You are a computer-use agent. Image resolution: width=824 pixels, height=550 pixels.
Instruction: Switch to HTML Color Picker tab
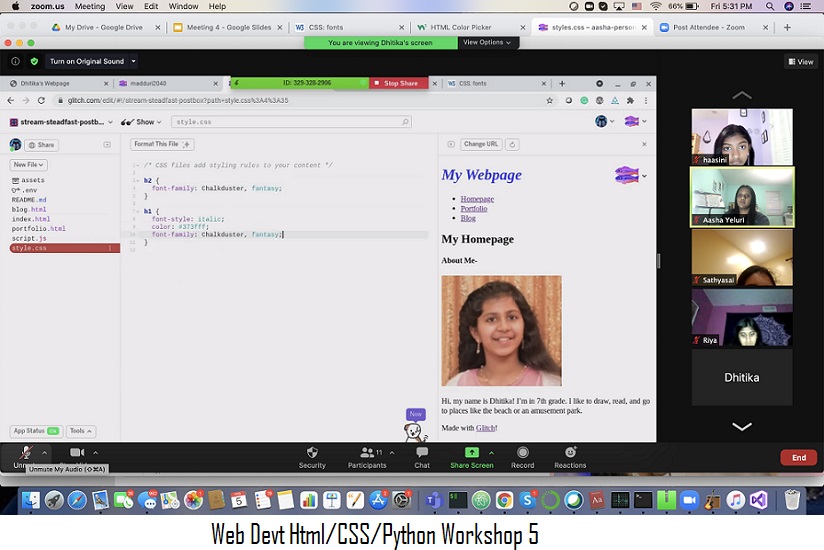(x=462, y=28)
